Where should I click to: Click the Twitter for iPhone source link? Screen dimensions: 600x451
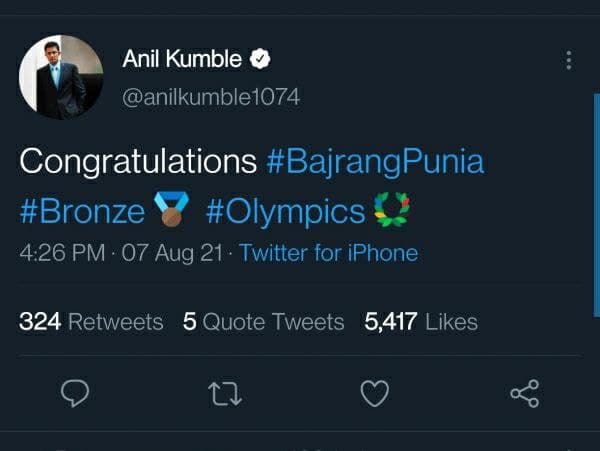pos(328,253)
